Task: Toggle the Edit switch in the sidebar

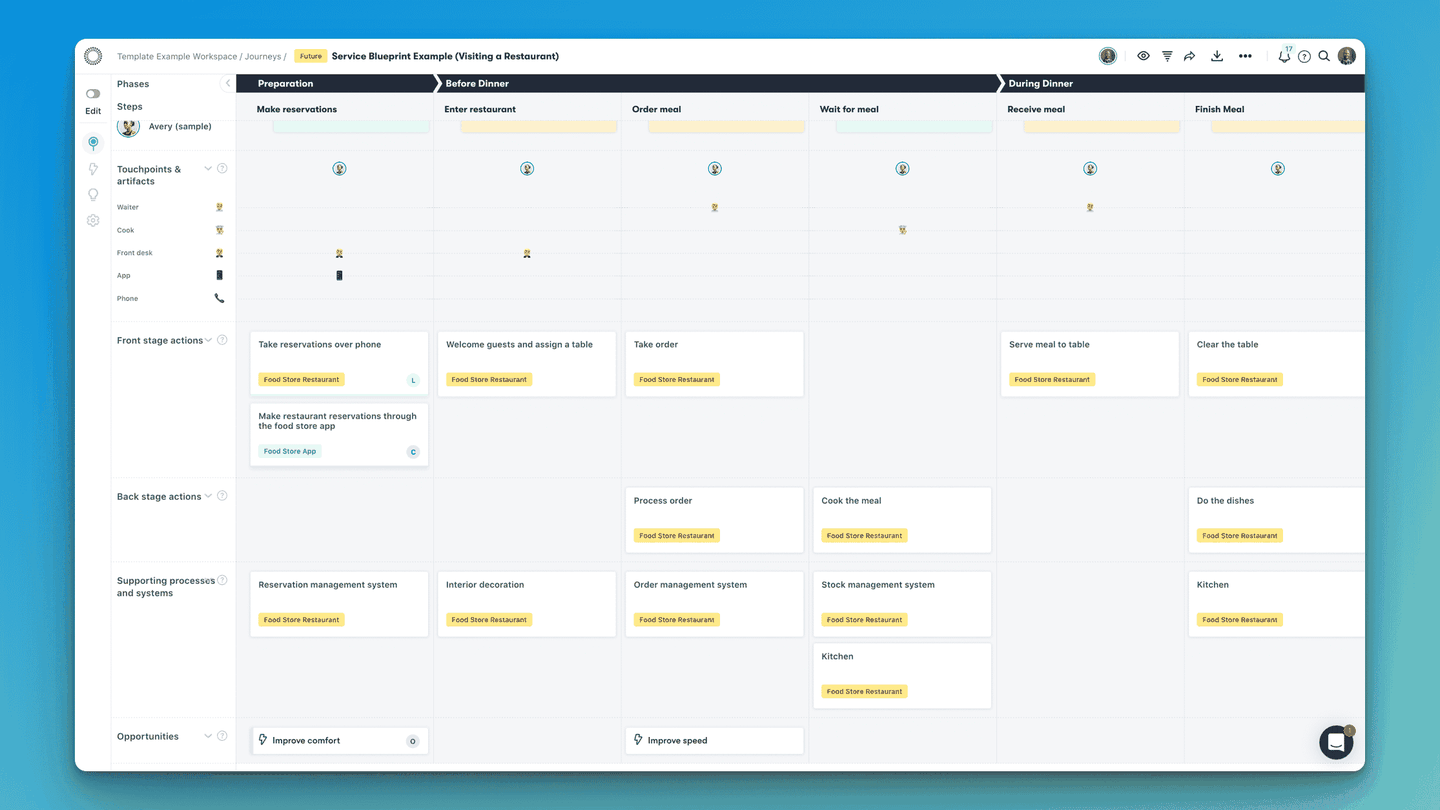Action: [92, 91]
